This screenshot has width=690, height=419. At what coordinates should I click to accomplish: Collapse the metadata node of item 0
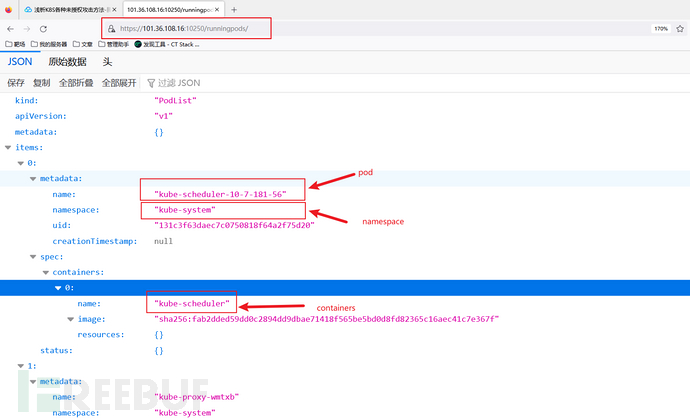pyautogui.click(x=33, y=178)
